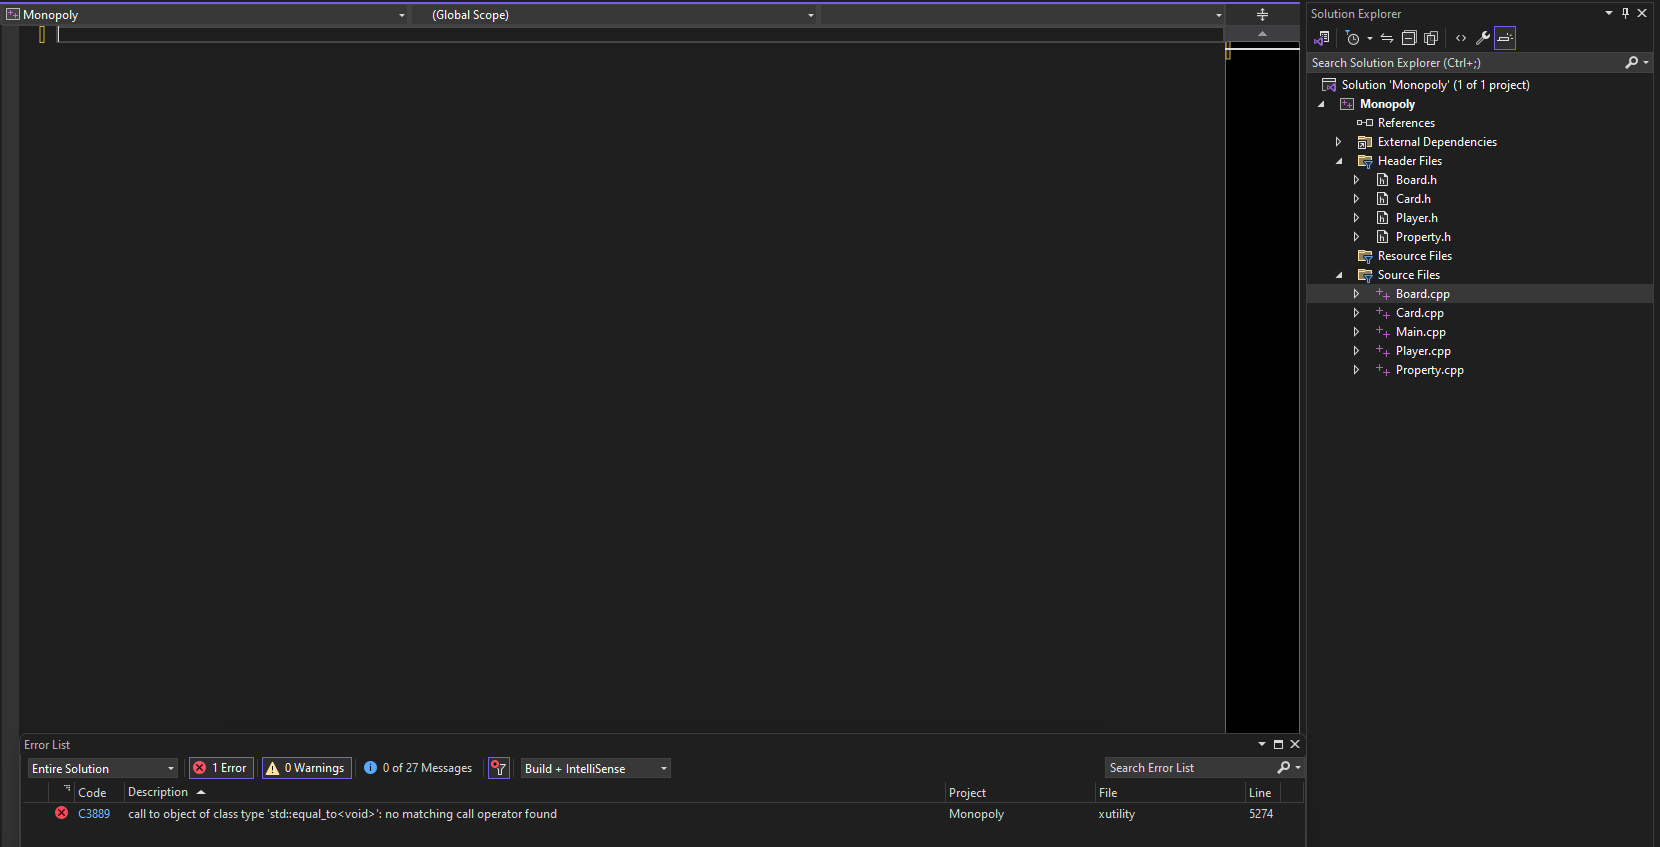Click the 'xutility' file cell
Screen dimensions: 1660x847
point(1116,814)
